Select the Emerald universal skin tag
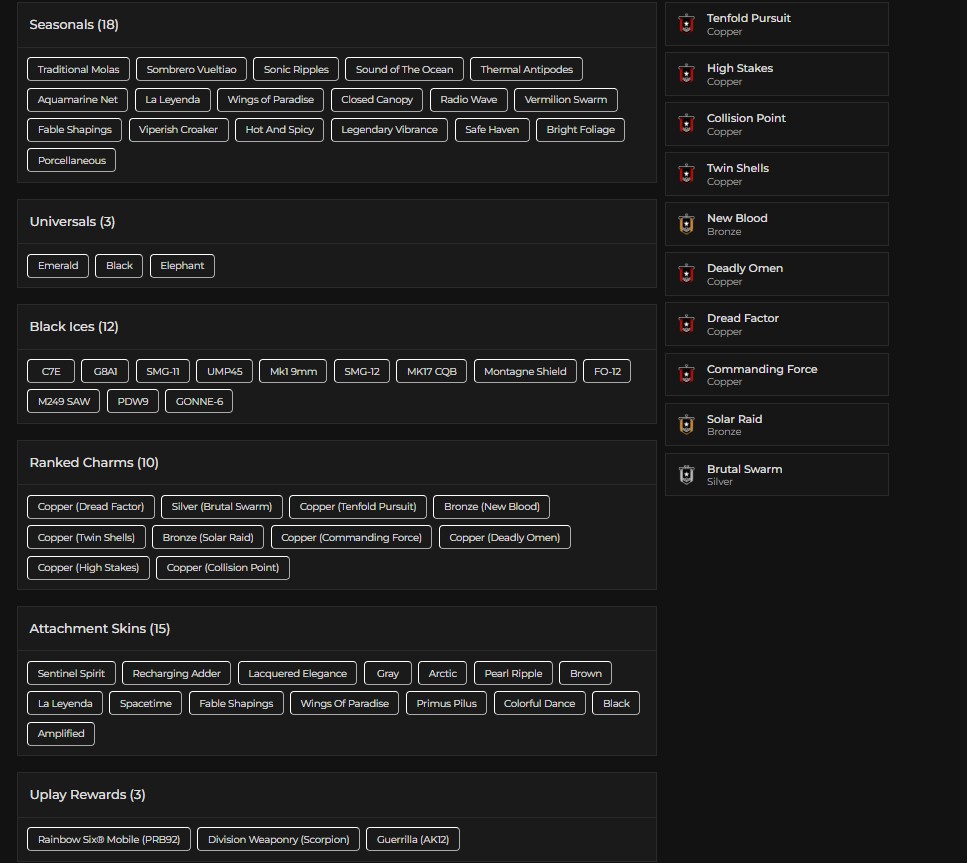This screenshot has height=863, width=967. click(58, 266)
